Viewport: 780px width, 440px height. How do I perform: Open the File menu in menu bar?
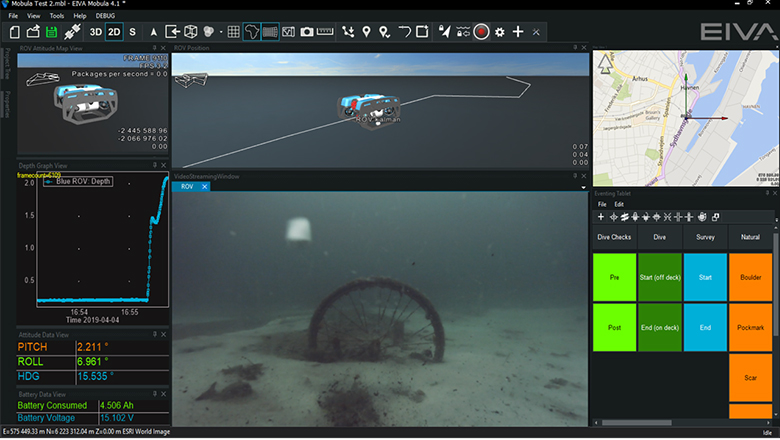(13, 16)
